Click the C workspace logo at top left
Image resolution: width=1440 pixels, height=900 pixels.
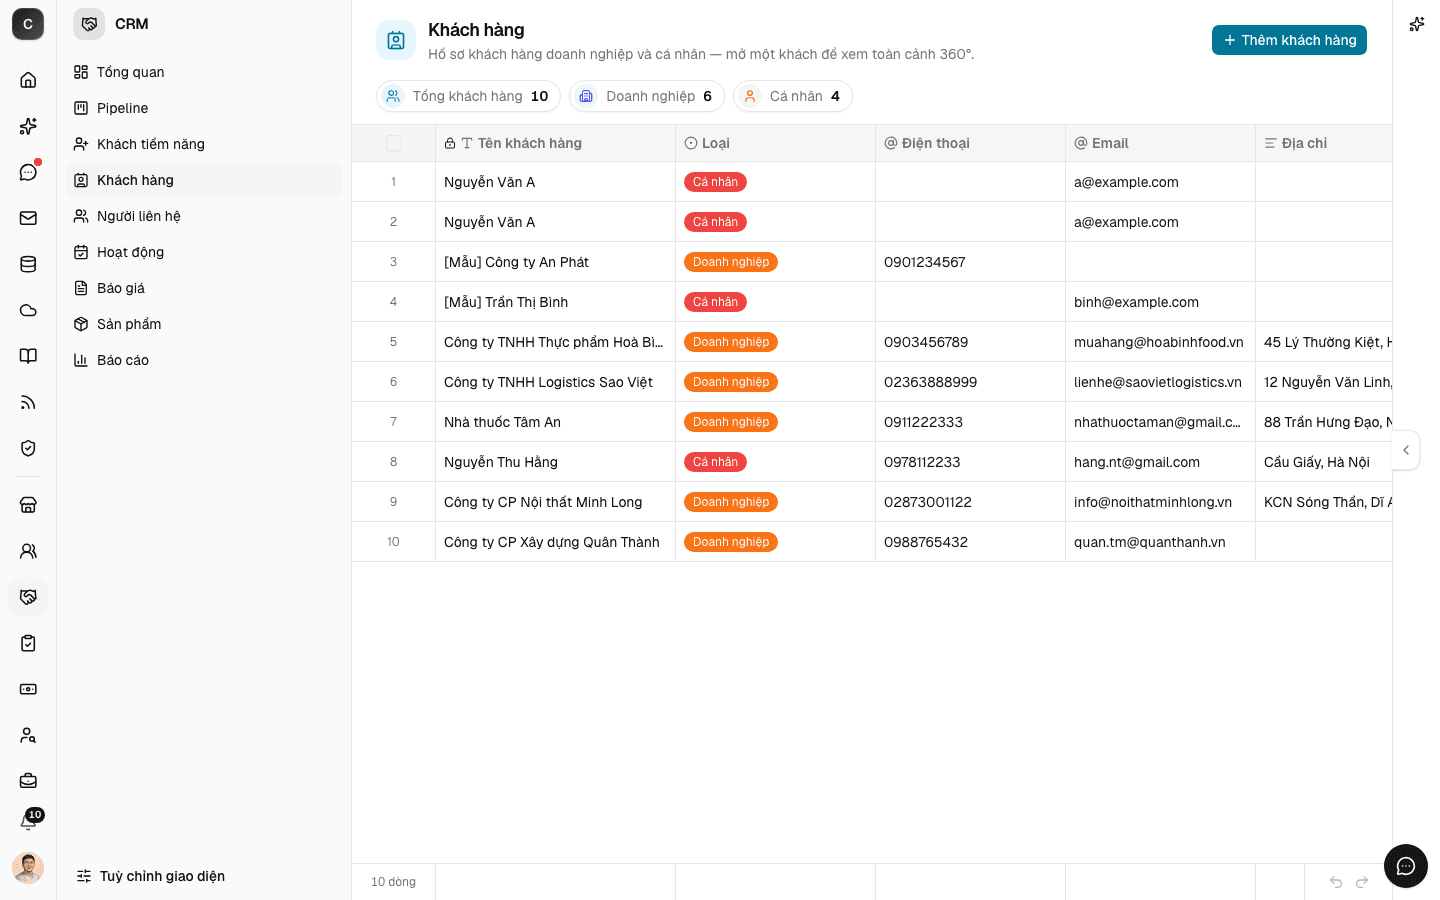(x=28, y=24)
